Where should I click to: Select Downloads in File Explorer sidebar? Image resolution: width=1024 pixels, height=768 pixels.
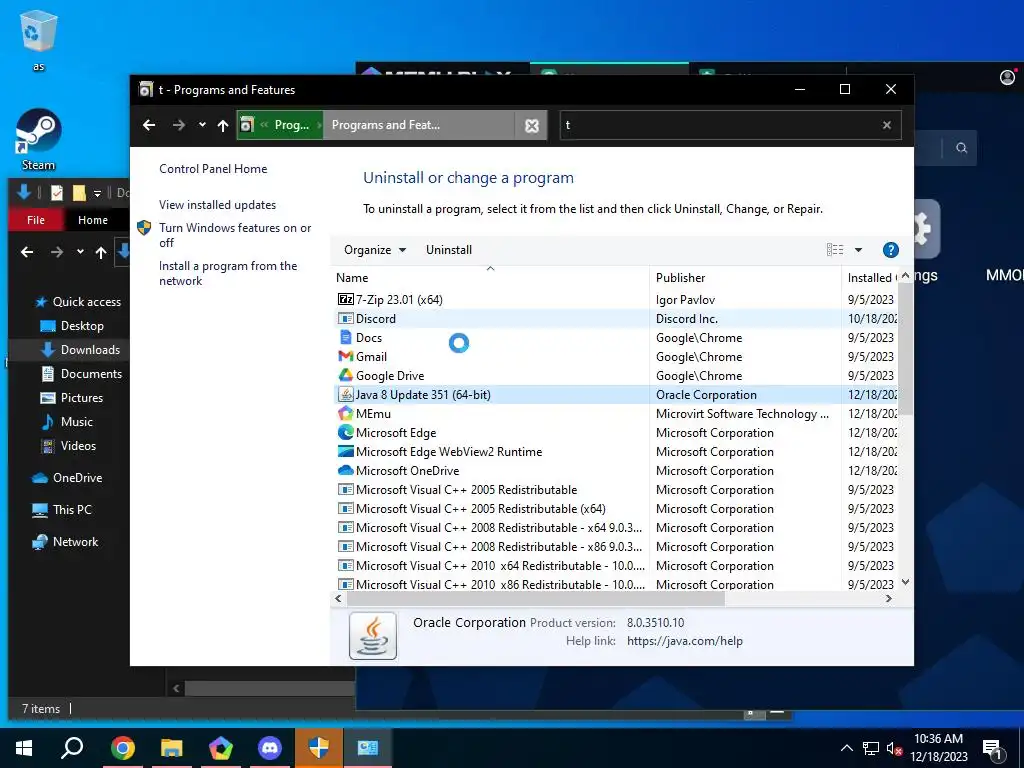click(80, 350)
